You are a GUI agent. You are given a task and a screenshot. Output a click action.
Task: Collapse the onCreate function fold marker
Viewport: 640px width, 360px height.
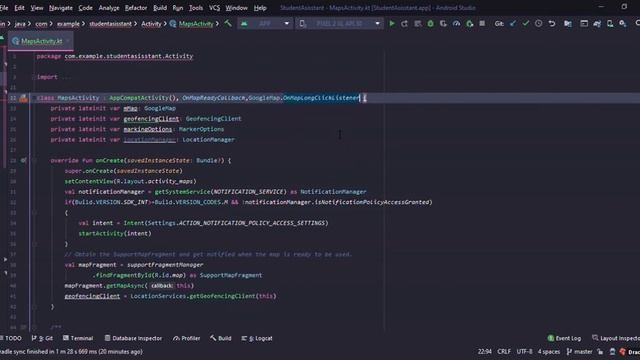34,160
